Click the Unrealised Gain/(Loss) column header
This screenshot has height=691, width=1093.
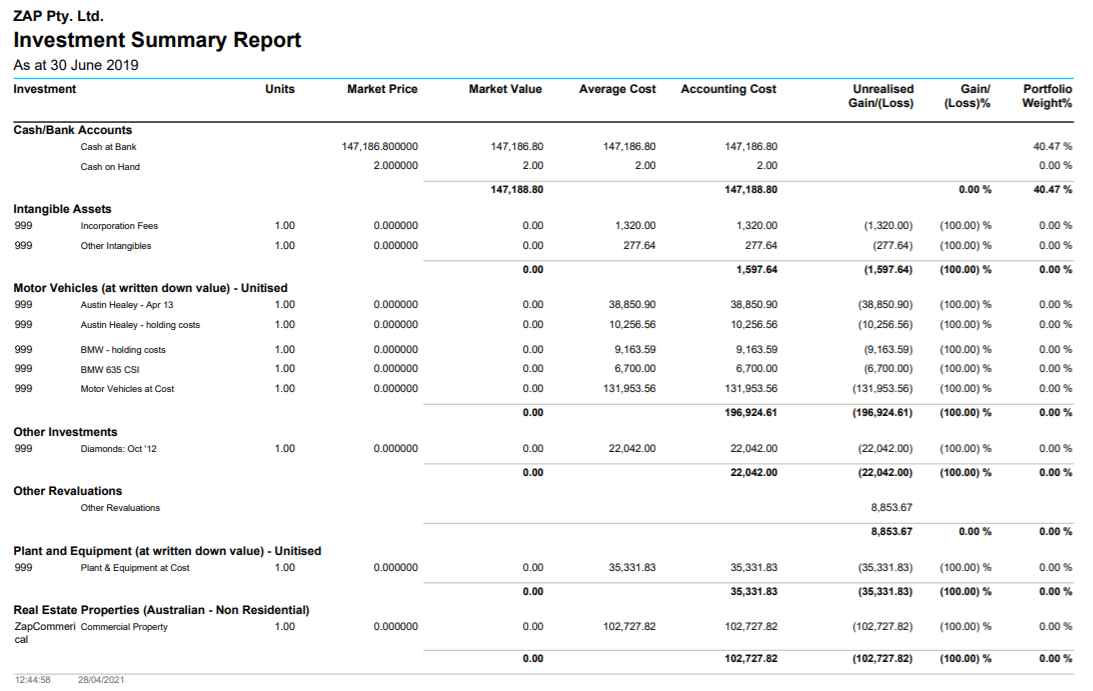click(x=882, y=96)
